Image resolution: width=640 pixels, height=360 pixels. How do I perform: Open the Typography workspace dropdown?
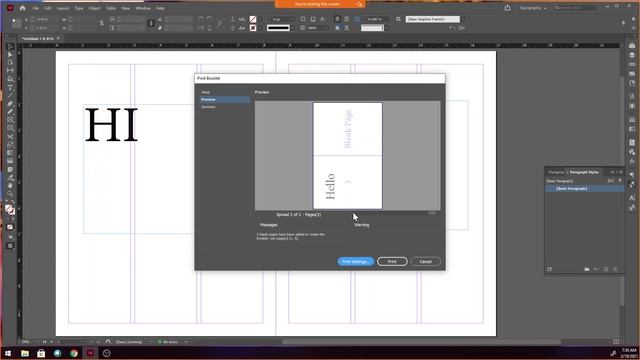tap(533, 8)
